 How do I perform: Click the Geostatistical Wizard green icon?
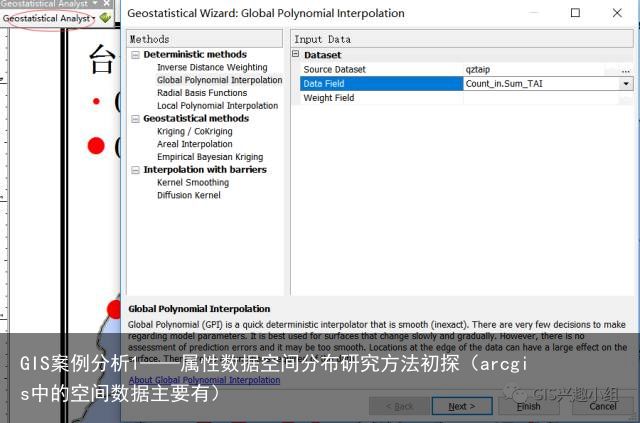tap(105, 18)
